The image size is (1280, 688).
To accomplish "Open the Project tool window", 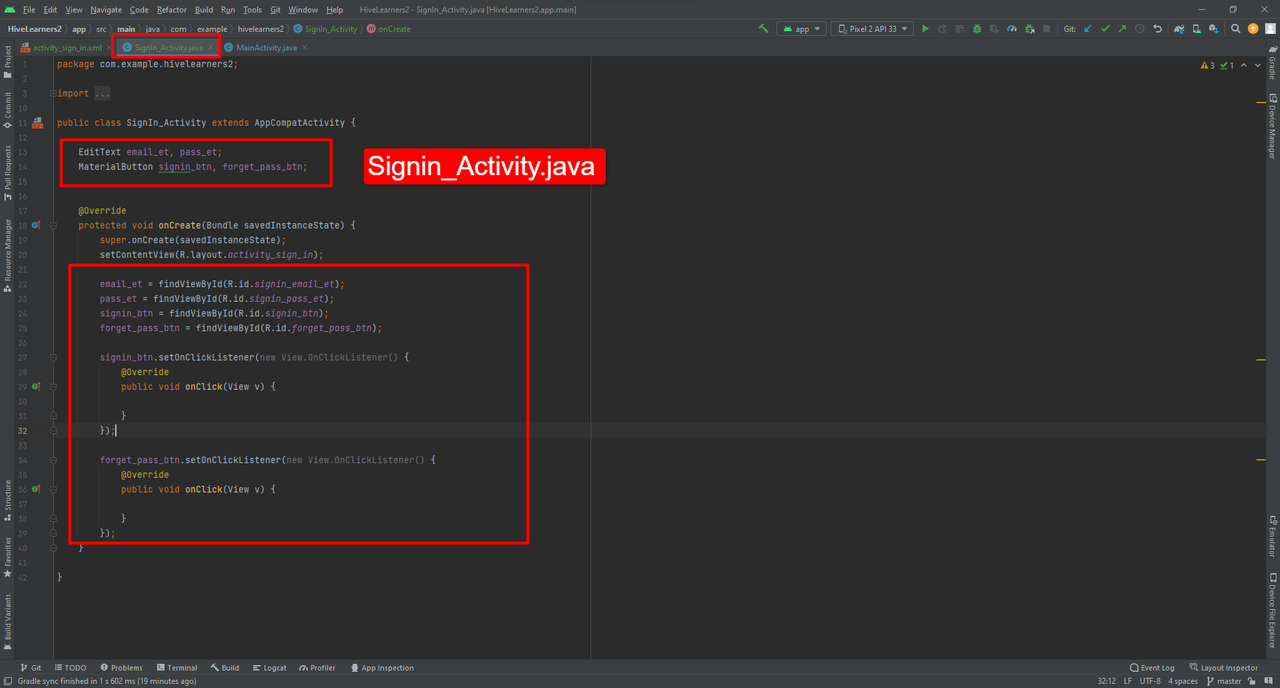I will (x=8, y=61).
